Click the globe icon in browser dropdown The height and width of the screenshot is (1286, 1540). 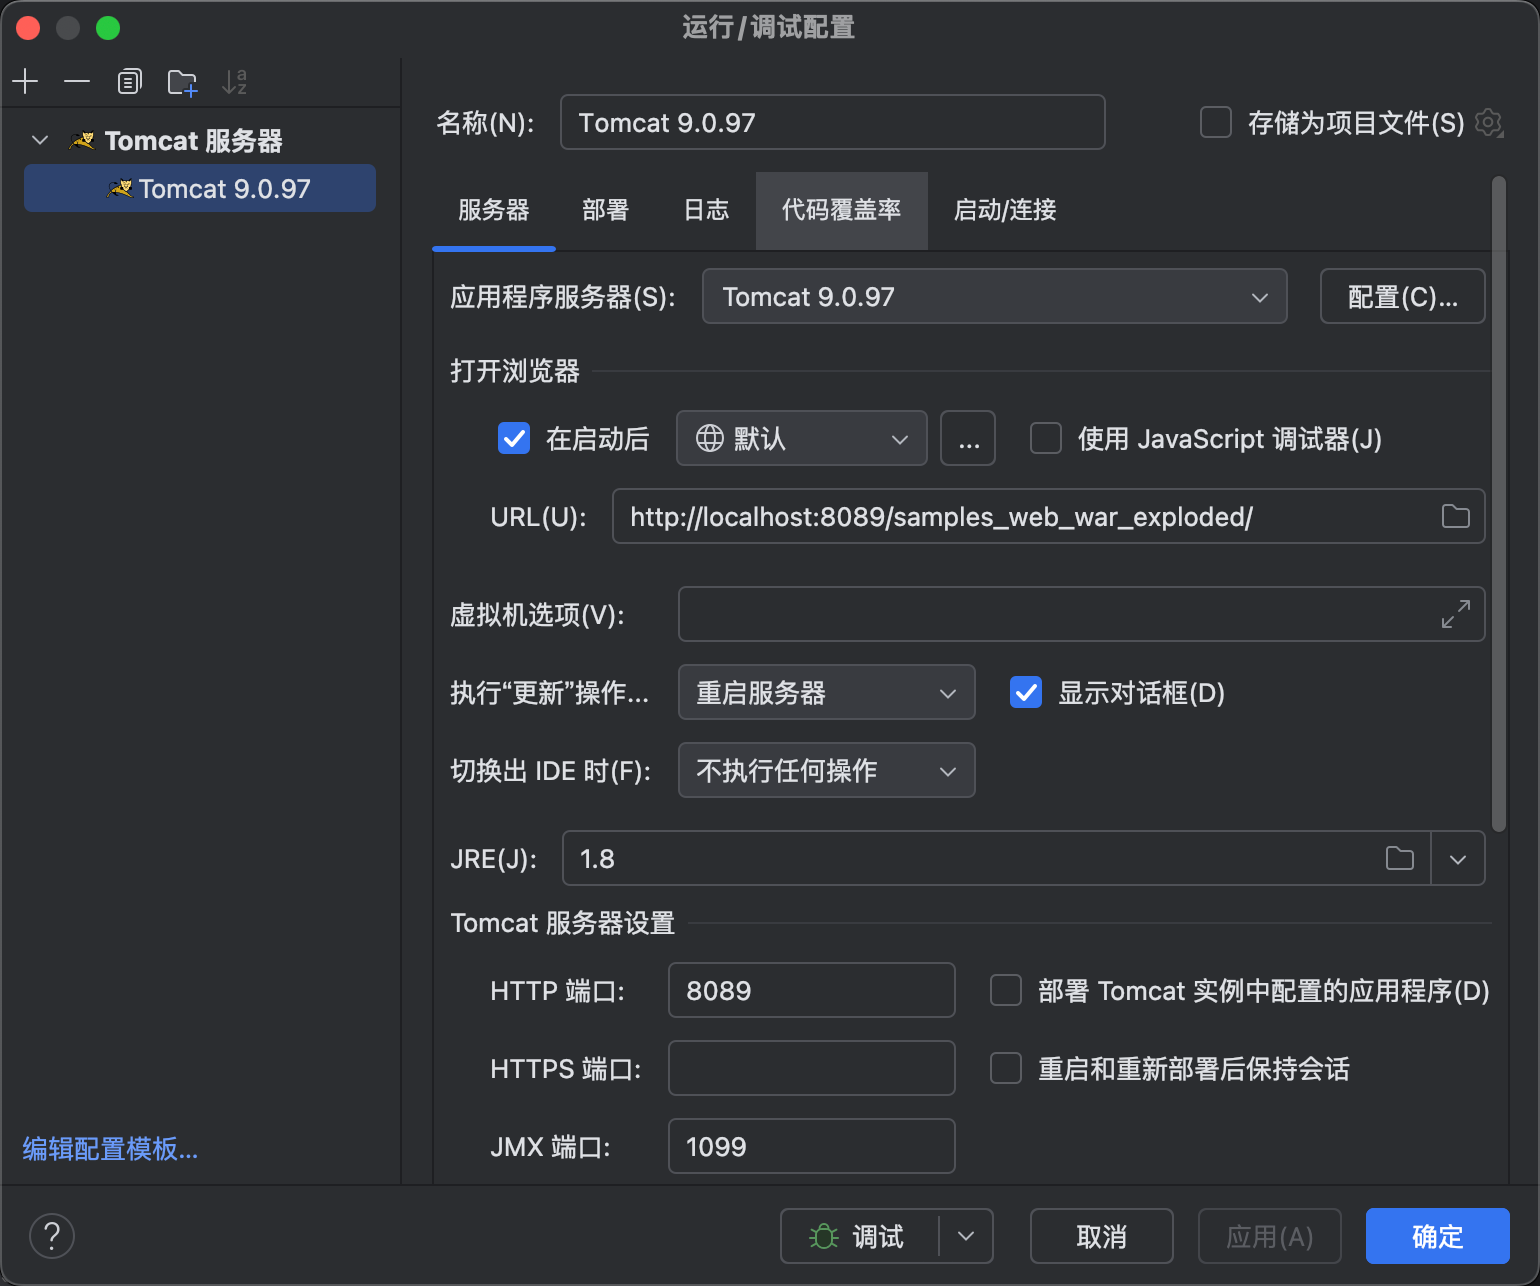coord(710,438)
